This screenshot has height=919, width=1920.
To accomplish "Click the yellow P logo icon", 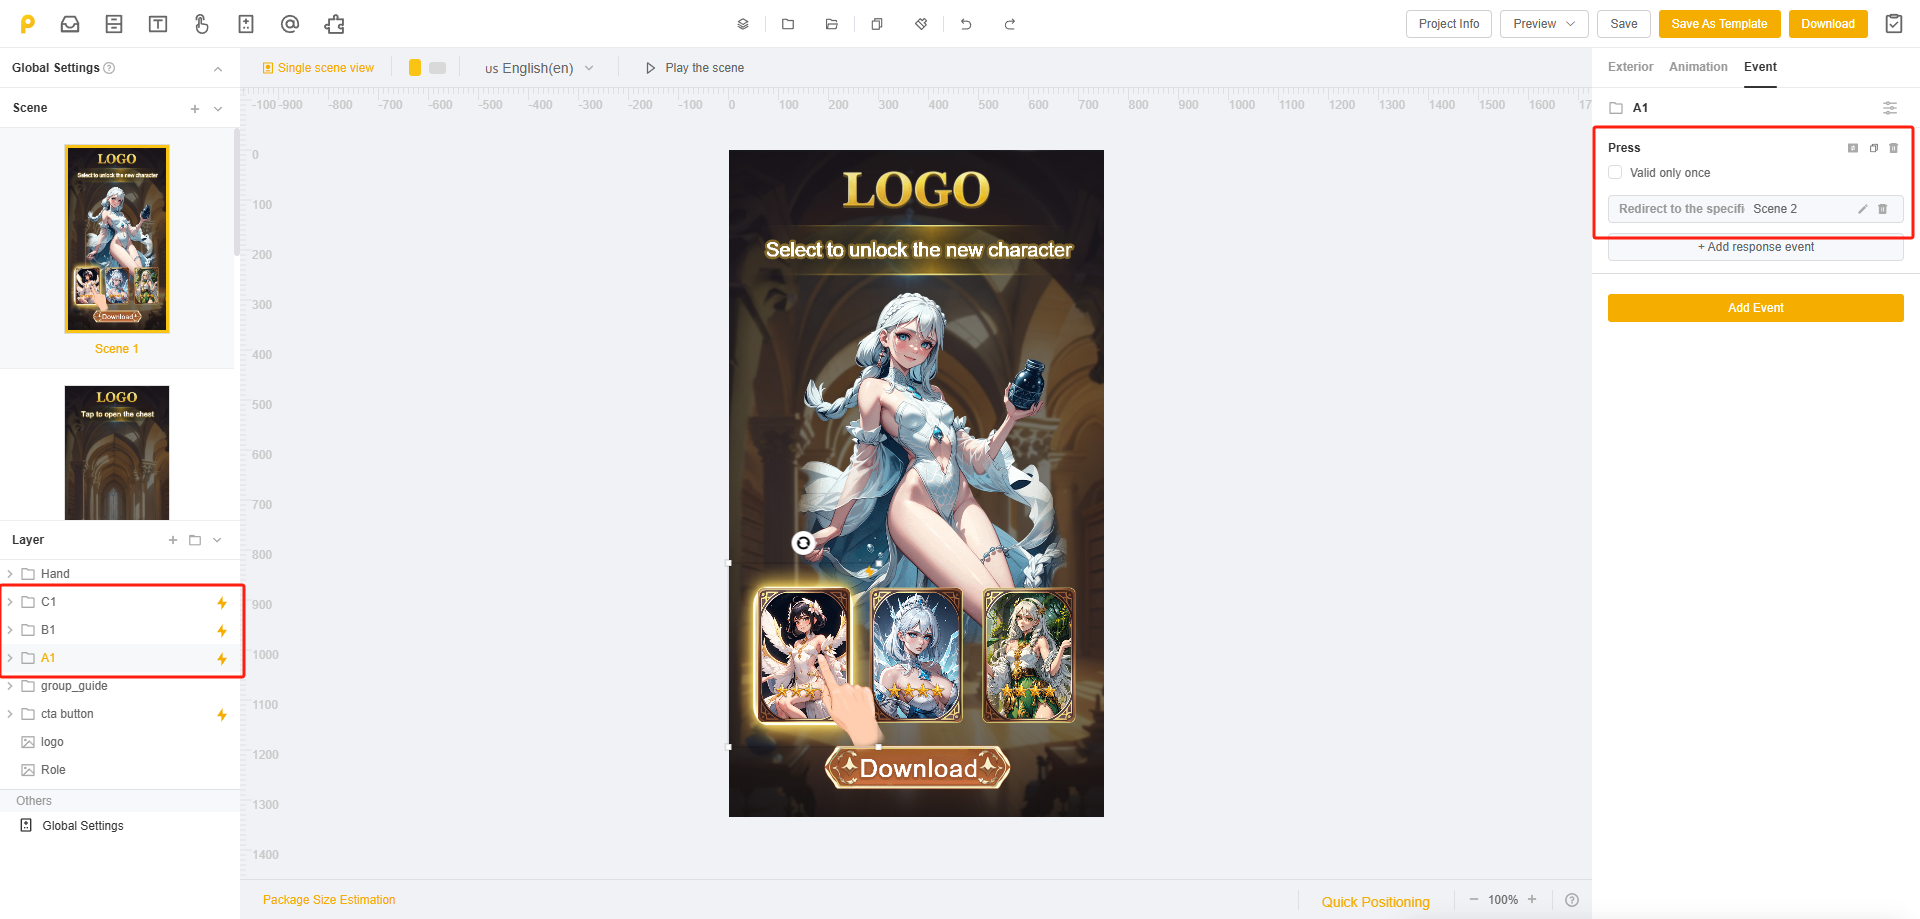I will [x=28, y=24].
